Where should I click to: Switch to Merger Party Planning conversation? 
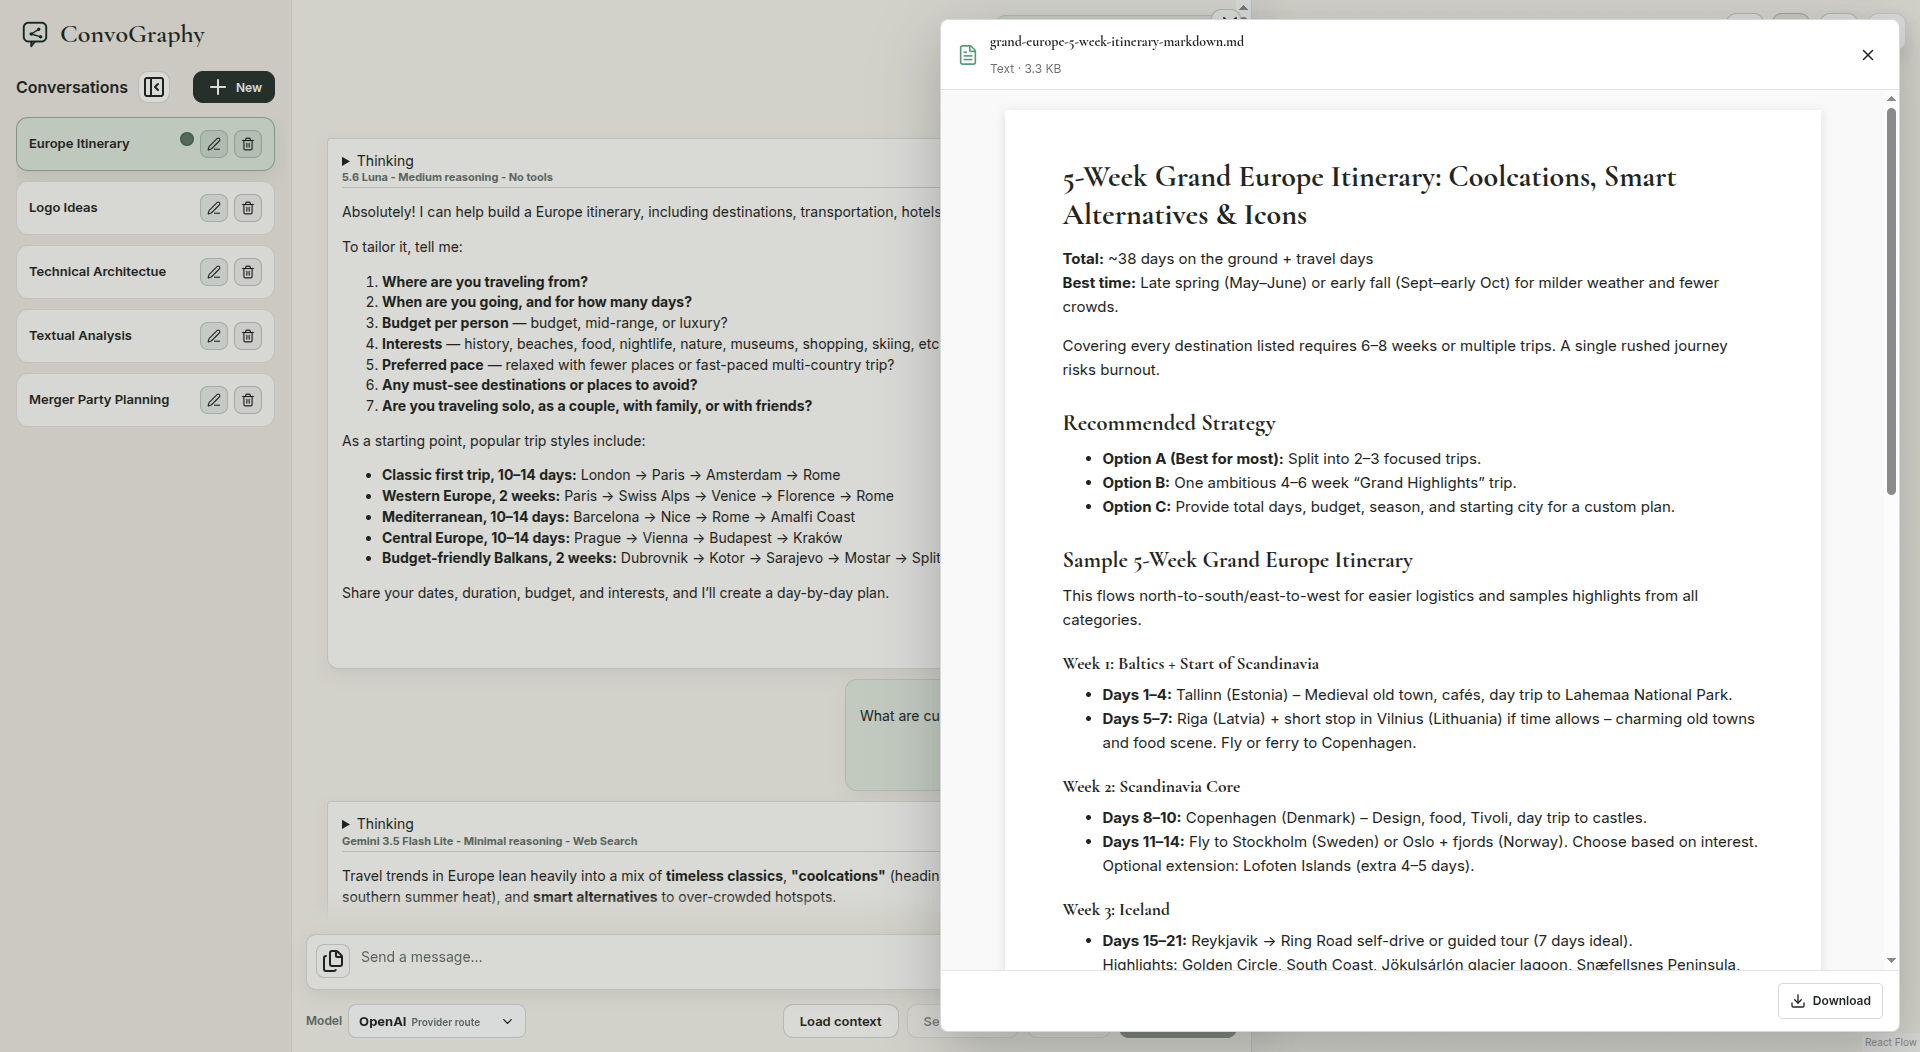[x=99, y=400]
